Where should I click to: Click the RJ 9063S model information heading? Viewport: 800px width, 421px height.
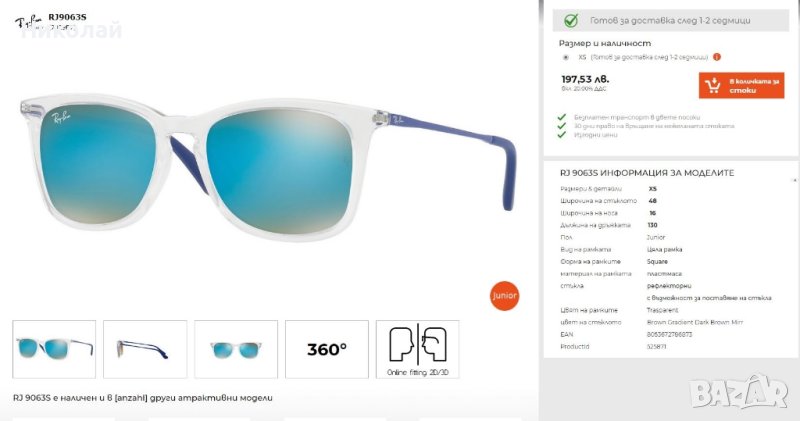pyautogui.click(x=647, y=173)
